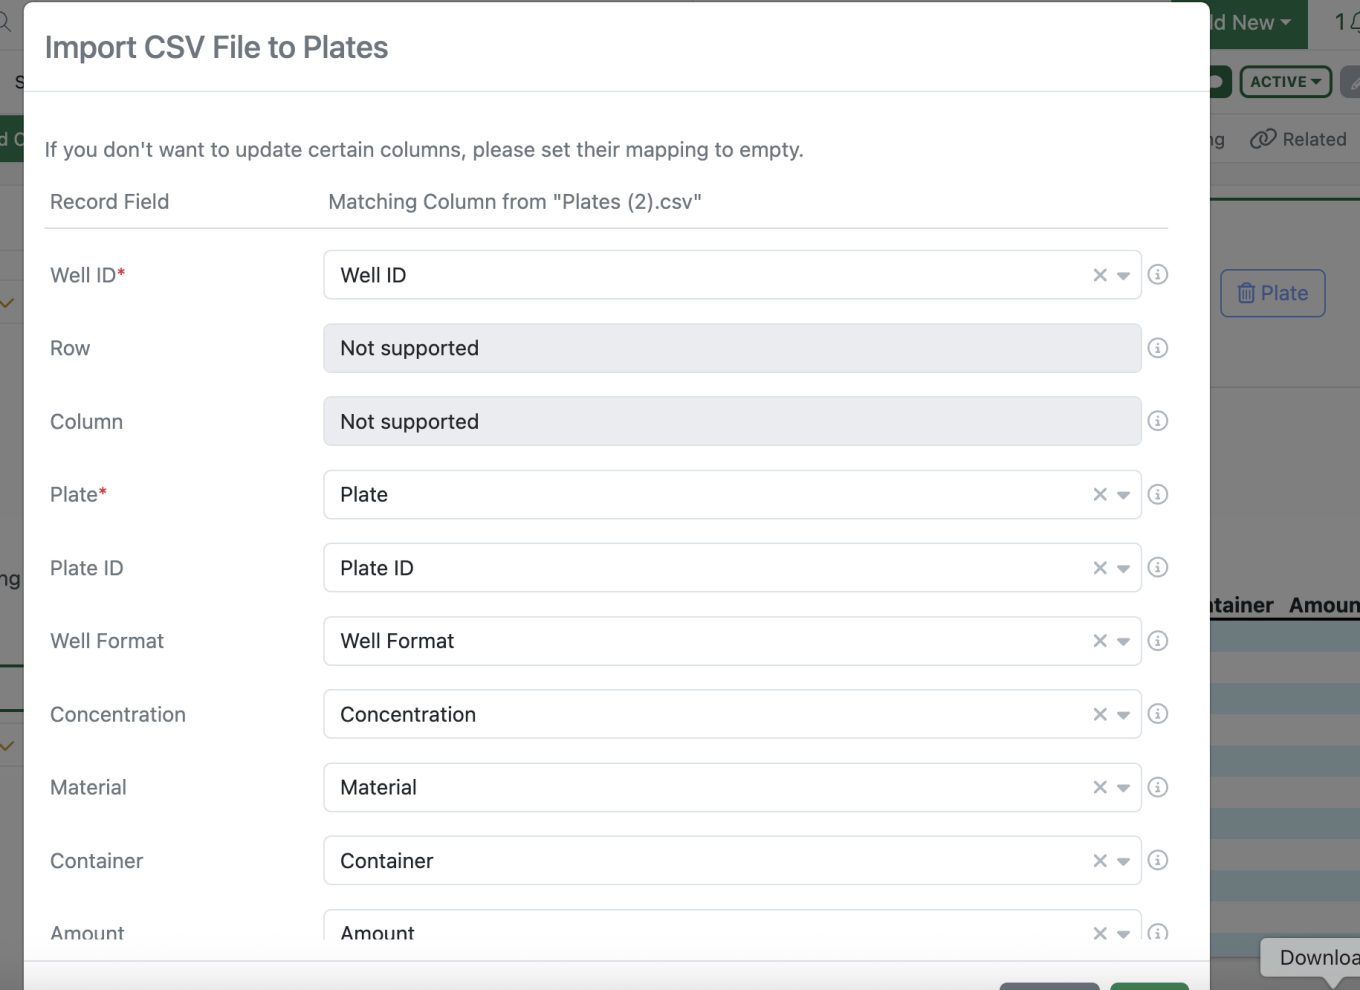The image size is (1360, 990).
Task: Click info icon beside Column field
Action: tap(1157, 421)
